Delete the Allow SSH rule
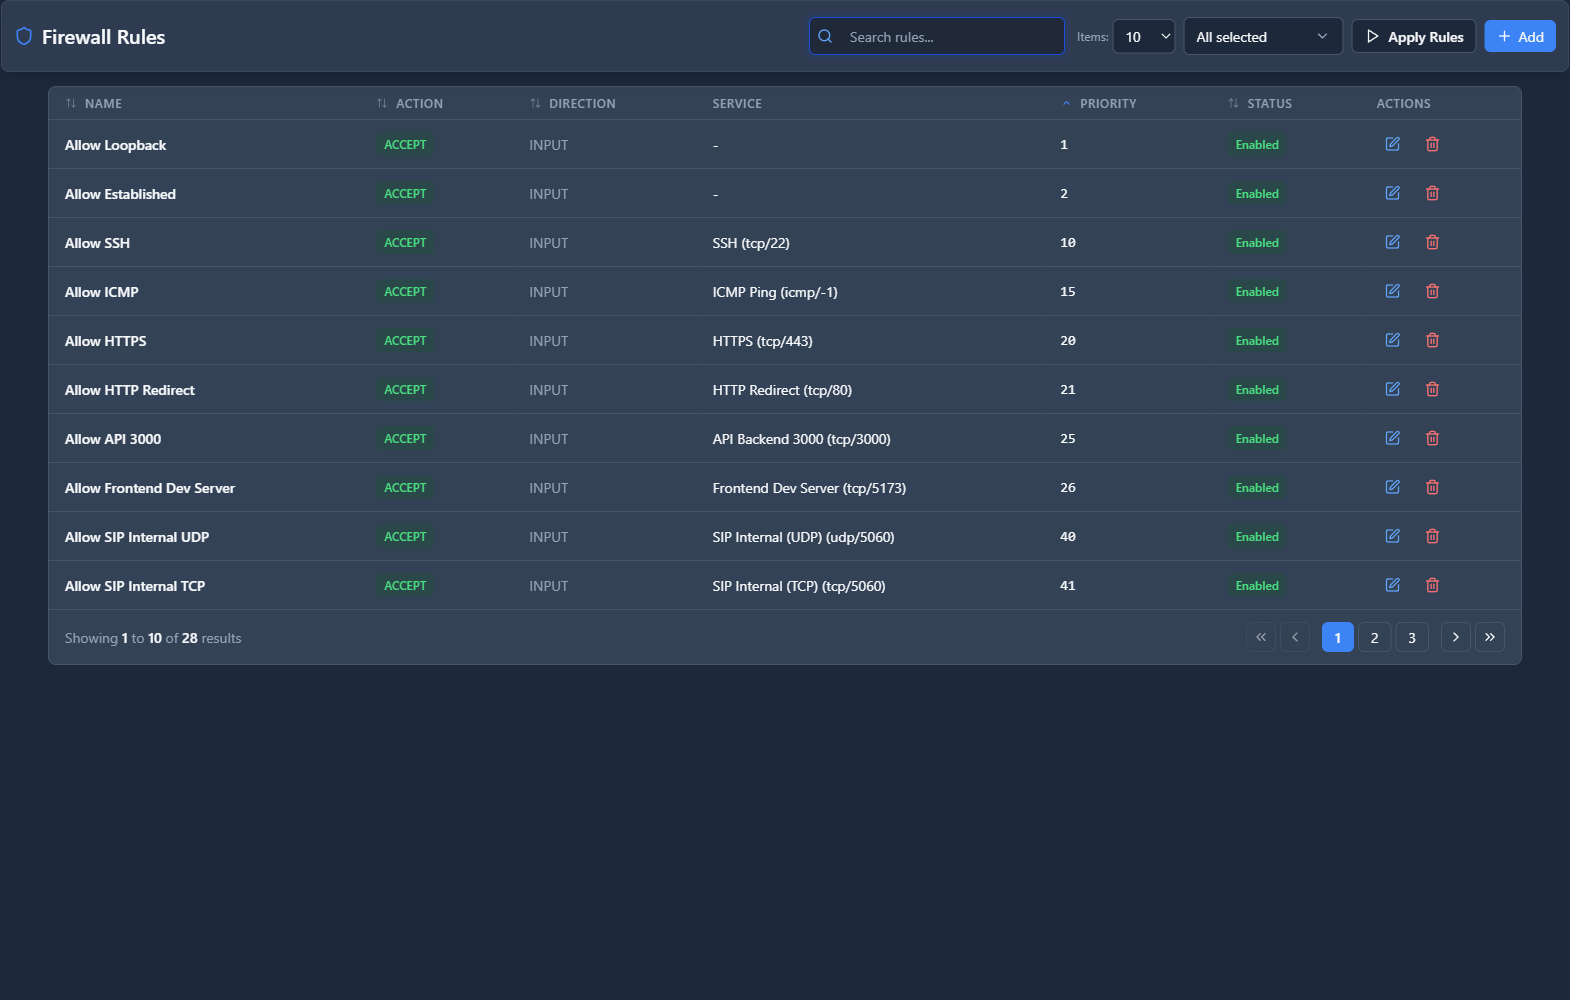1570x1000 pixels. coord(1432,242)
